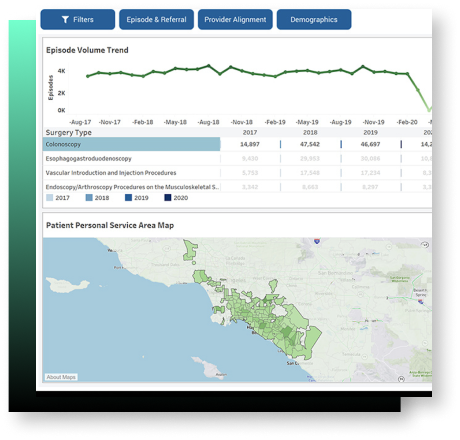Click the Nov-17 axis label
The width and height of the screenshot is (460, 440).
click(110, 122)
